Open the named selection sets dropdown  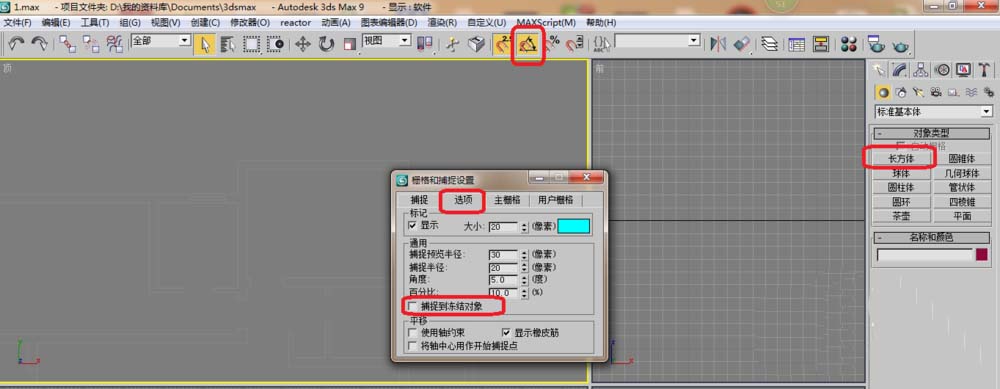coord(694,40)
